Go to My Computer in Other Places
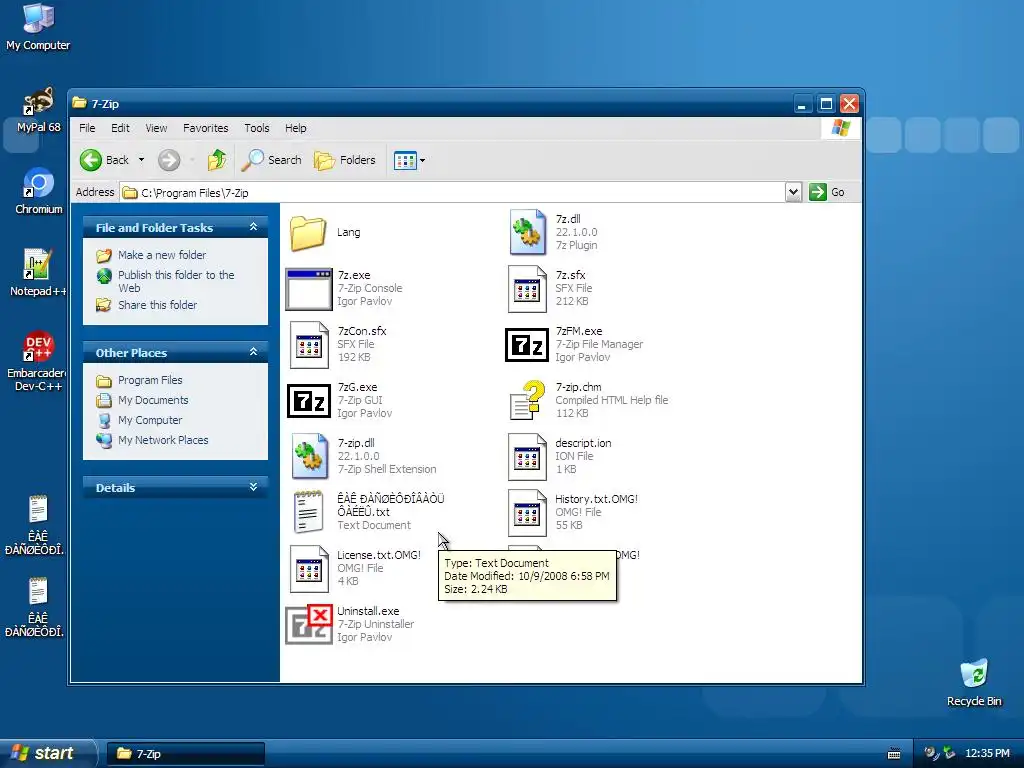Viewport: 1024px width, 768px height. 150,420
